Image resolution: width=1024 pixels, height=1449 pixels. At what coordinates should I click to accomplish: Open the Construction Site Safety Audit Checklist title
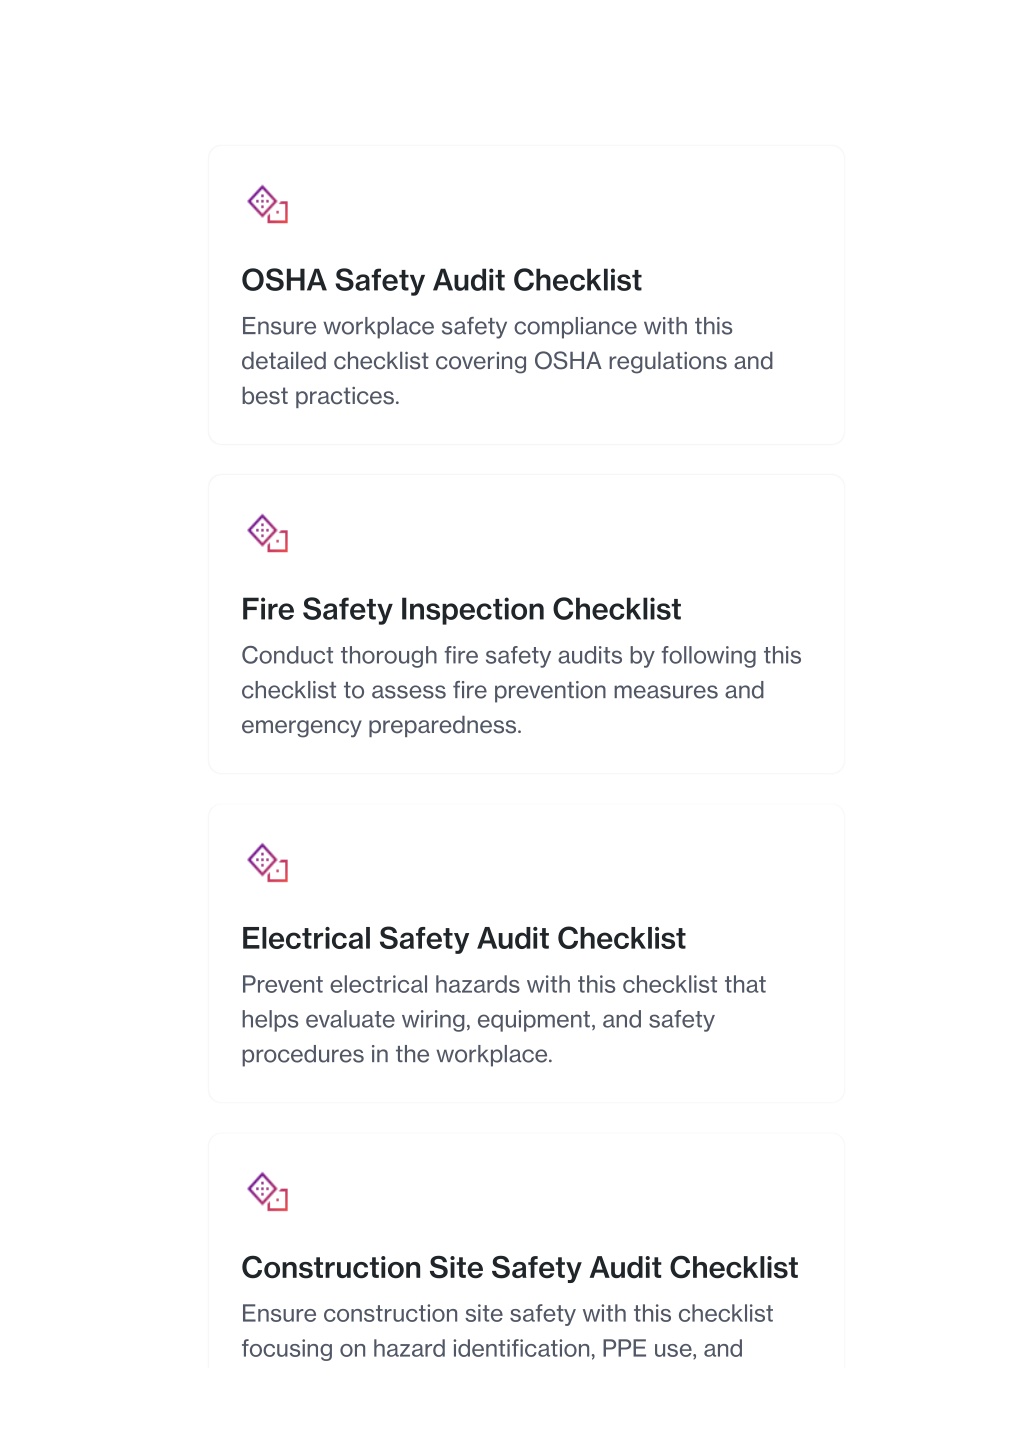coord(519,1267)
